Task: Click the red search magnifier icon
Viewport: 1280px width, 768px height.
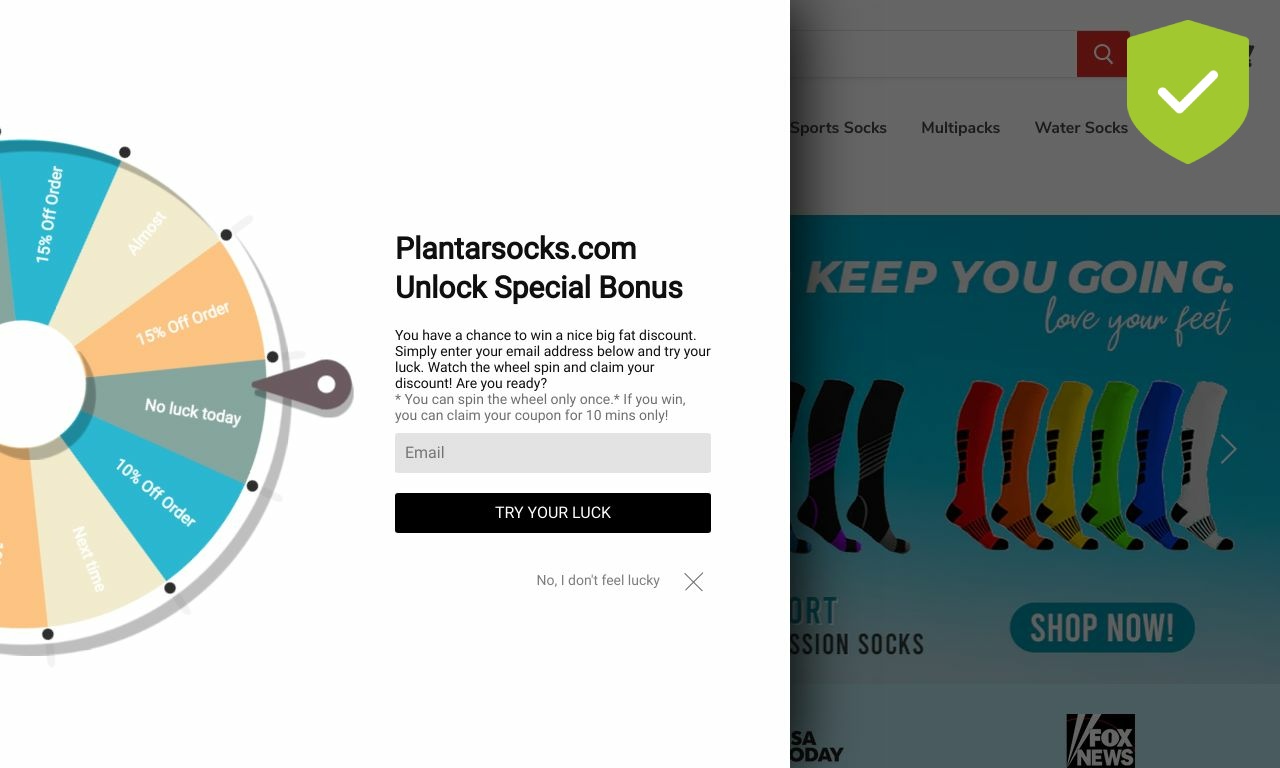Action: (1103, 54)
